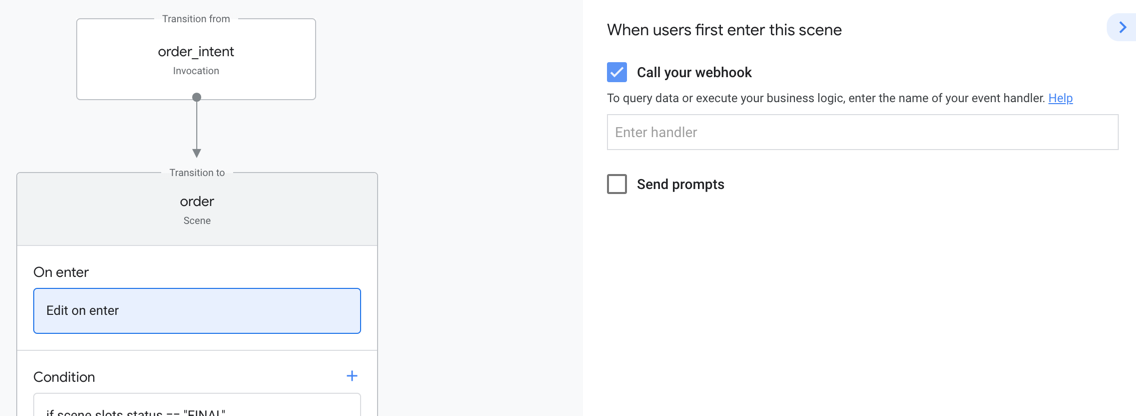
Task: Click the When users first enter heading
Action: 724,30
